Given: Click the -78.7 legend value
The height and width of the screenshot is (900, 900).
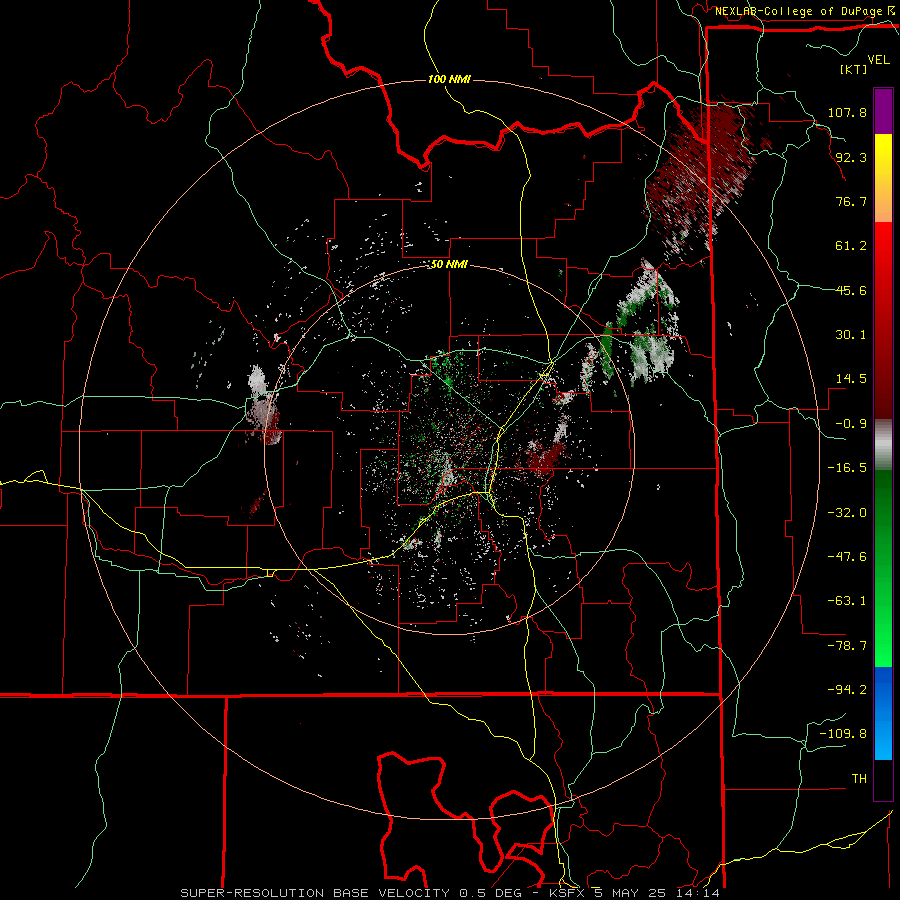Looking at the screenshot, I should click(847, 645).
